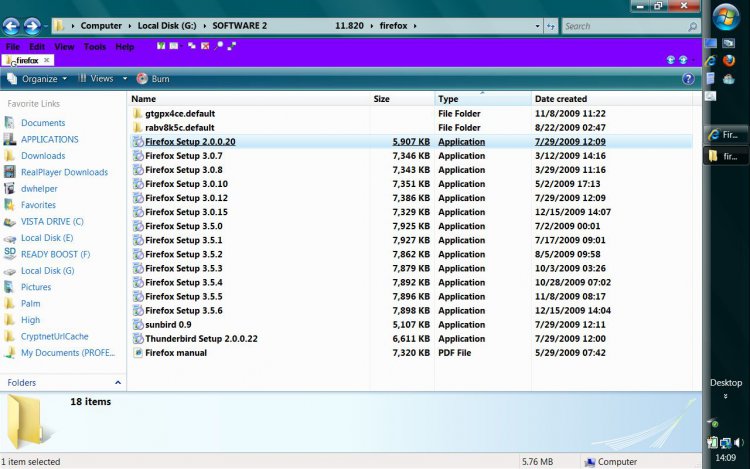Open the Help question mark button
750x469 pixels.
(x=688, y=79)
